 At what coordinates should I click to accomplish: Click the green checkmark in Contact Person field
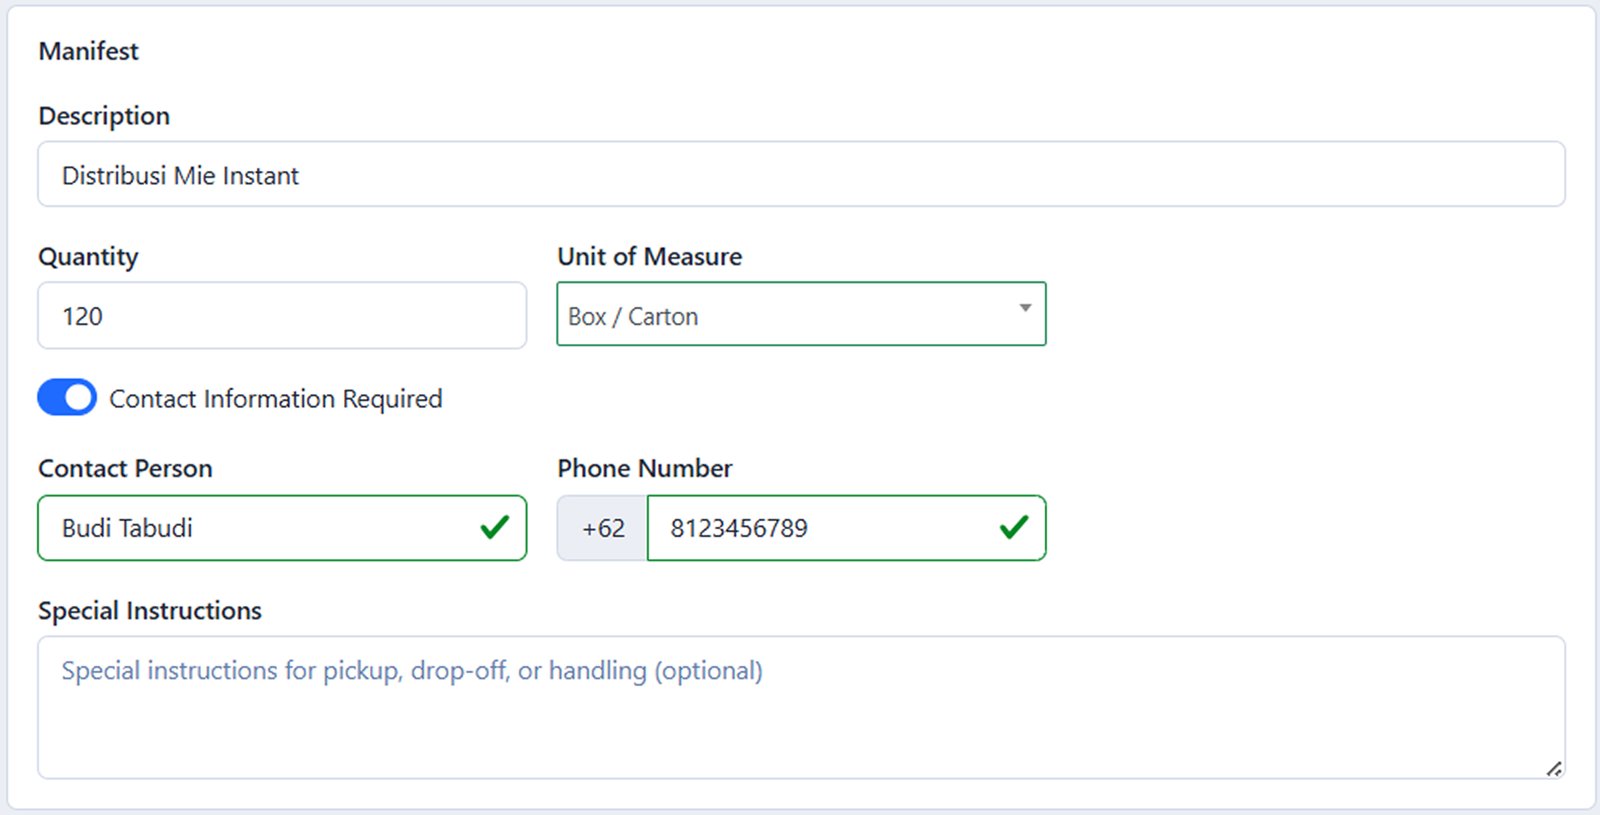click(x=495, y=527)
